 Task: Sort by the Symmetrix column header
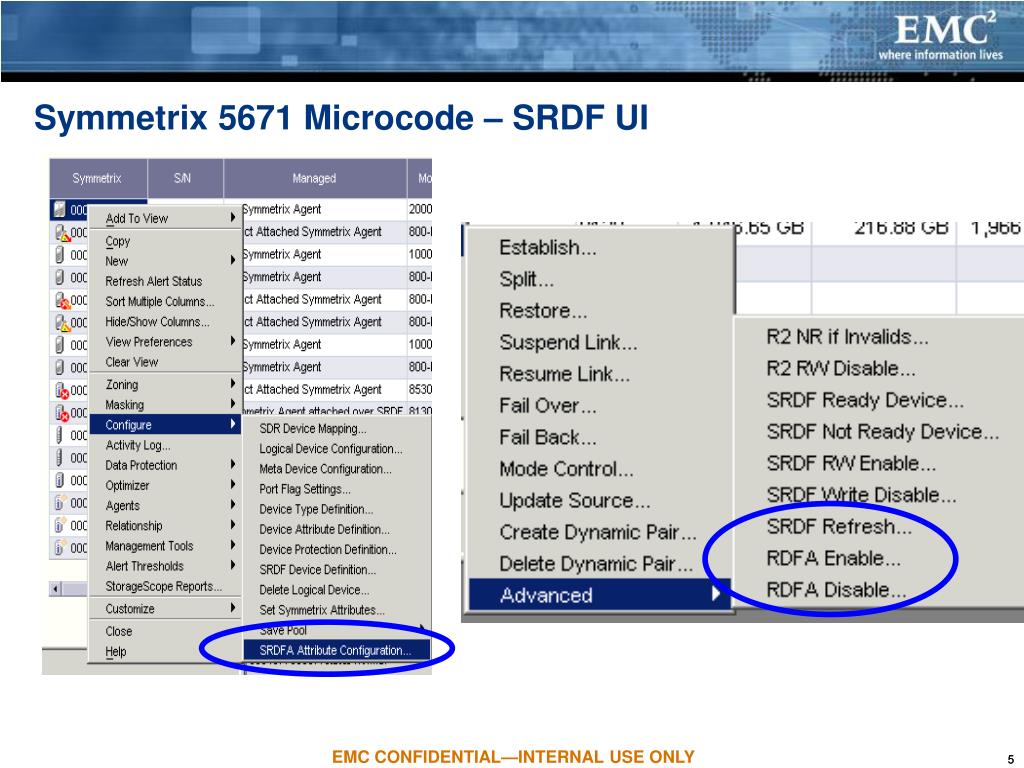98,178
